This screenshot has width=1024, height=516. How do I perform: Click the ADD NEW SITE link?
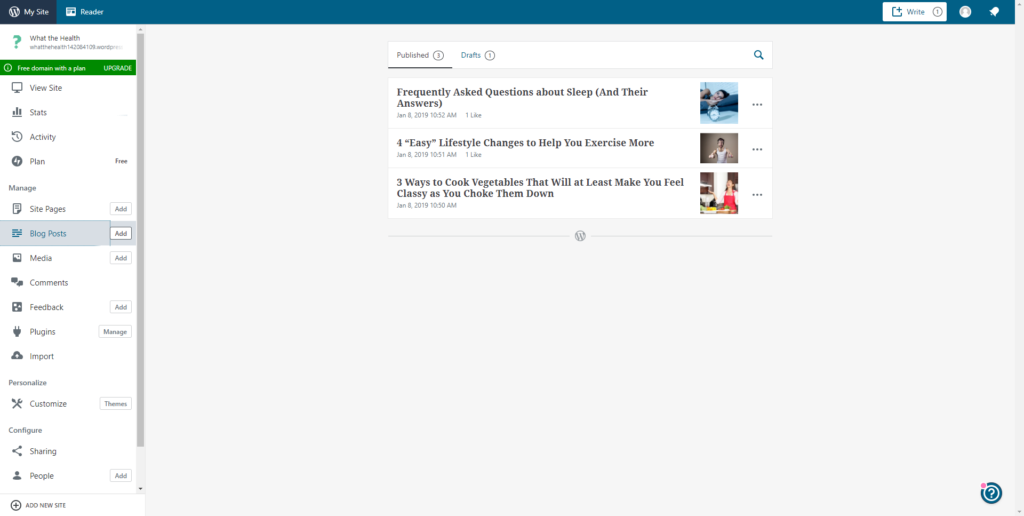[x=46, y=506]
